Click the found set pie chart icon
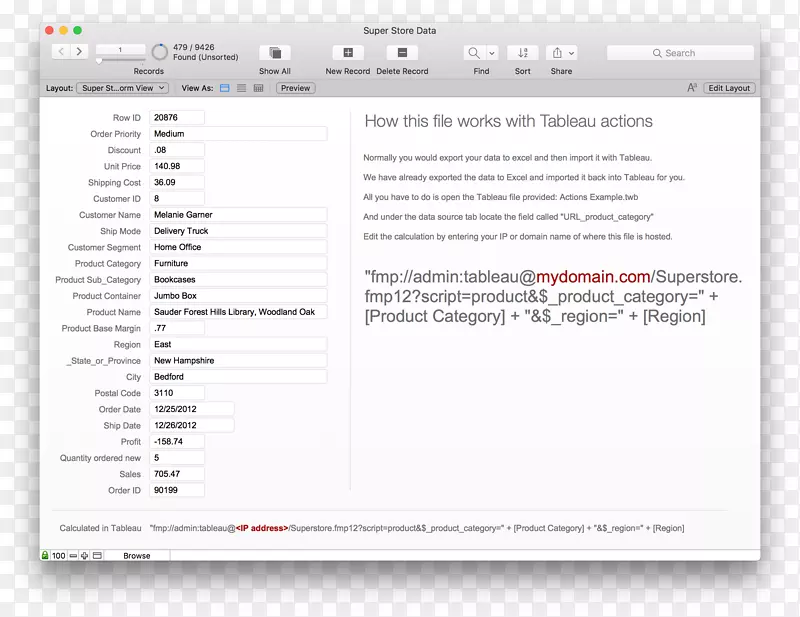 160,52
